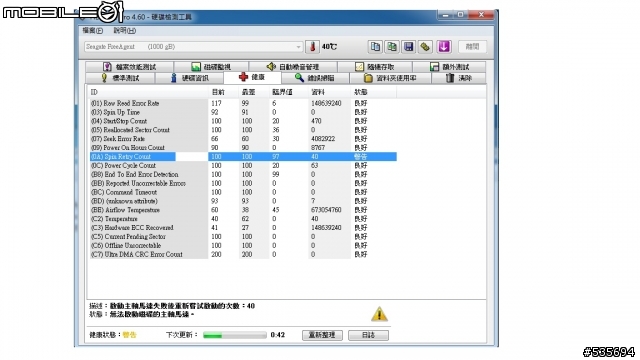Open the 說明 (H) menu

(124, 31)
